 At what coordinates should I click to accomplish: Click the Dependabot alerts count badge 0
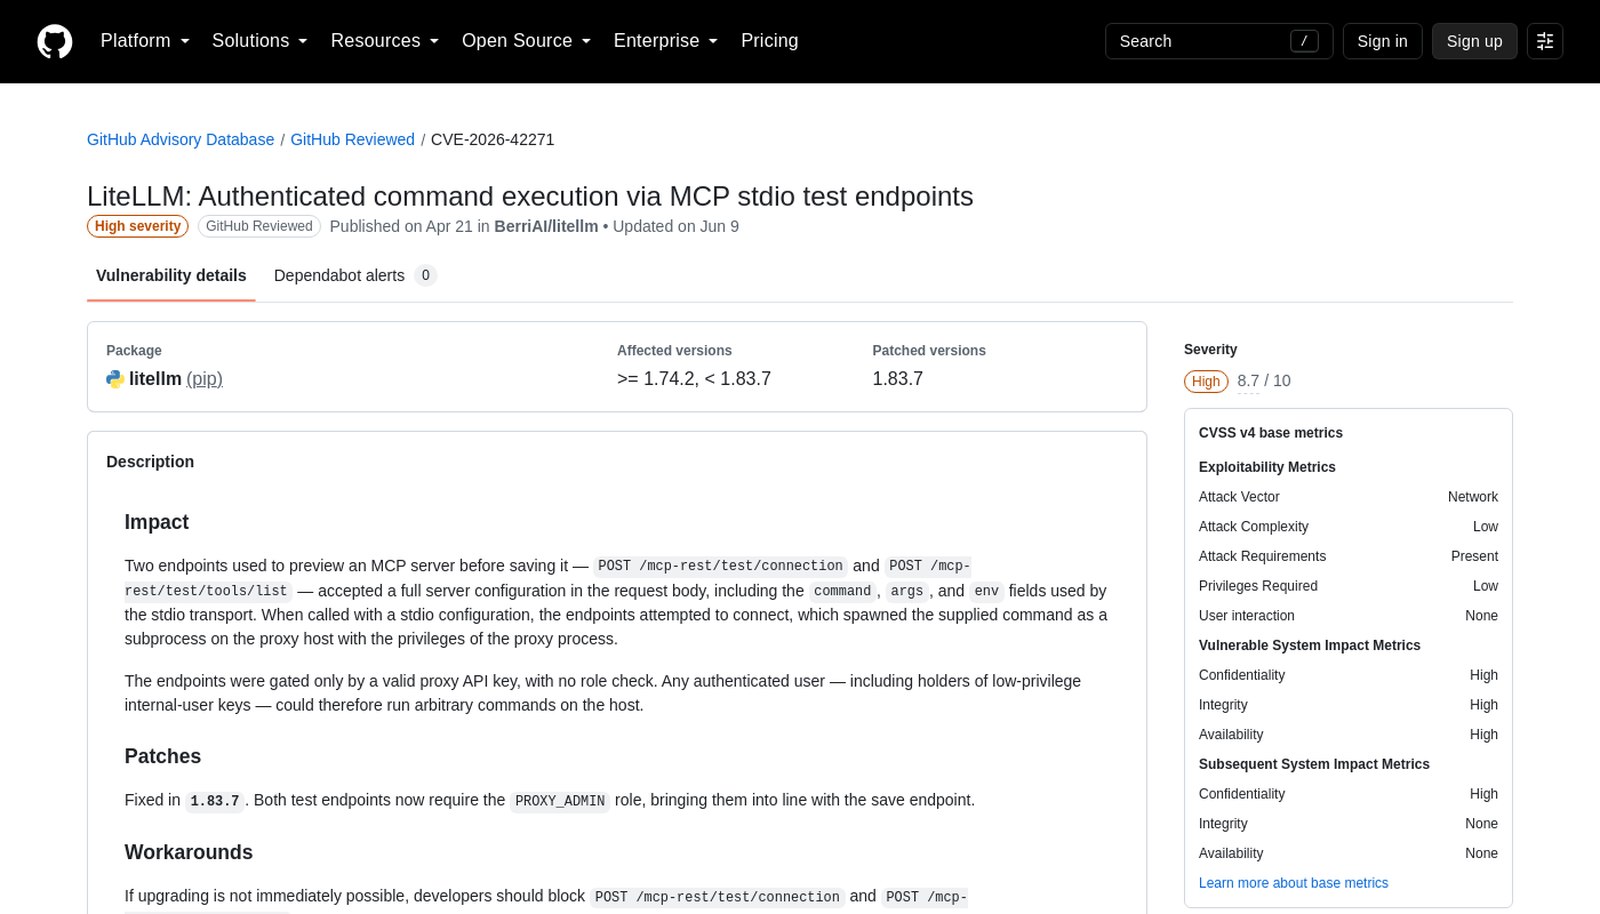pos(425,275)
